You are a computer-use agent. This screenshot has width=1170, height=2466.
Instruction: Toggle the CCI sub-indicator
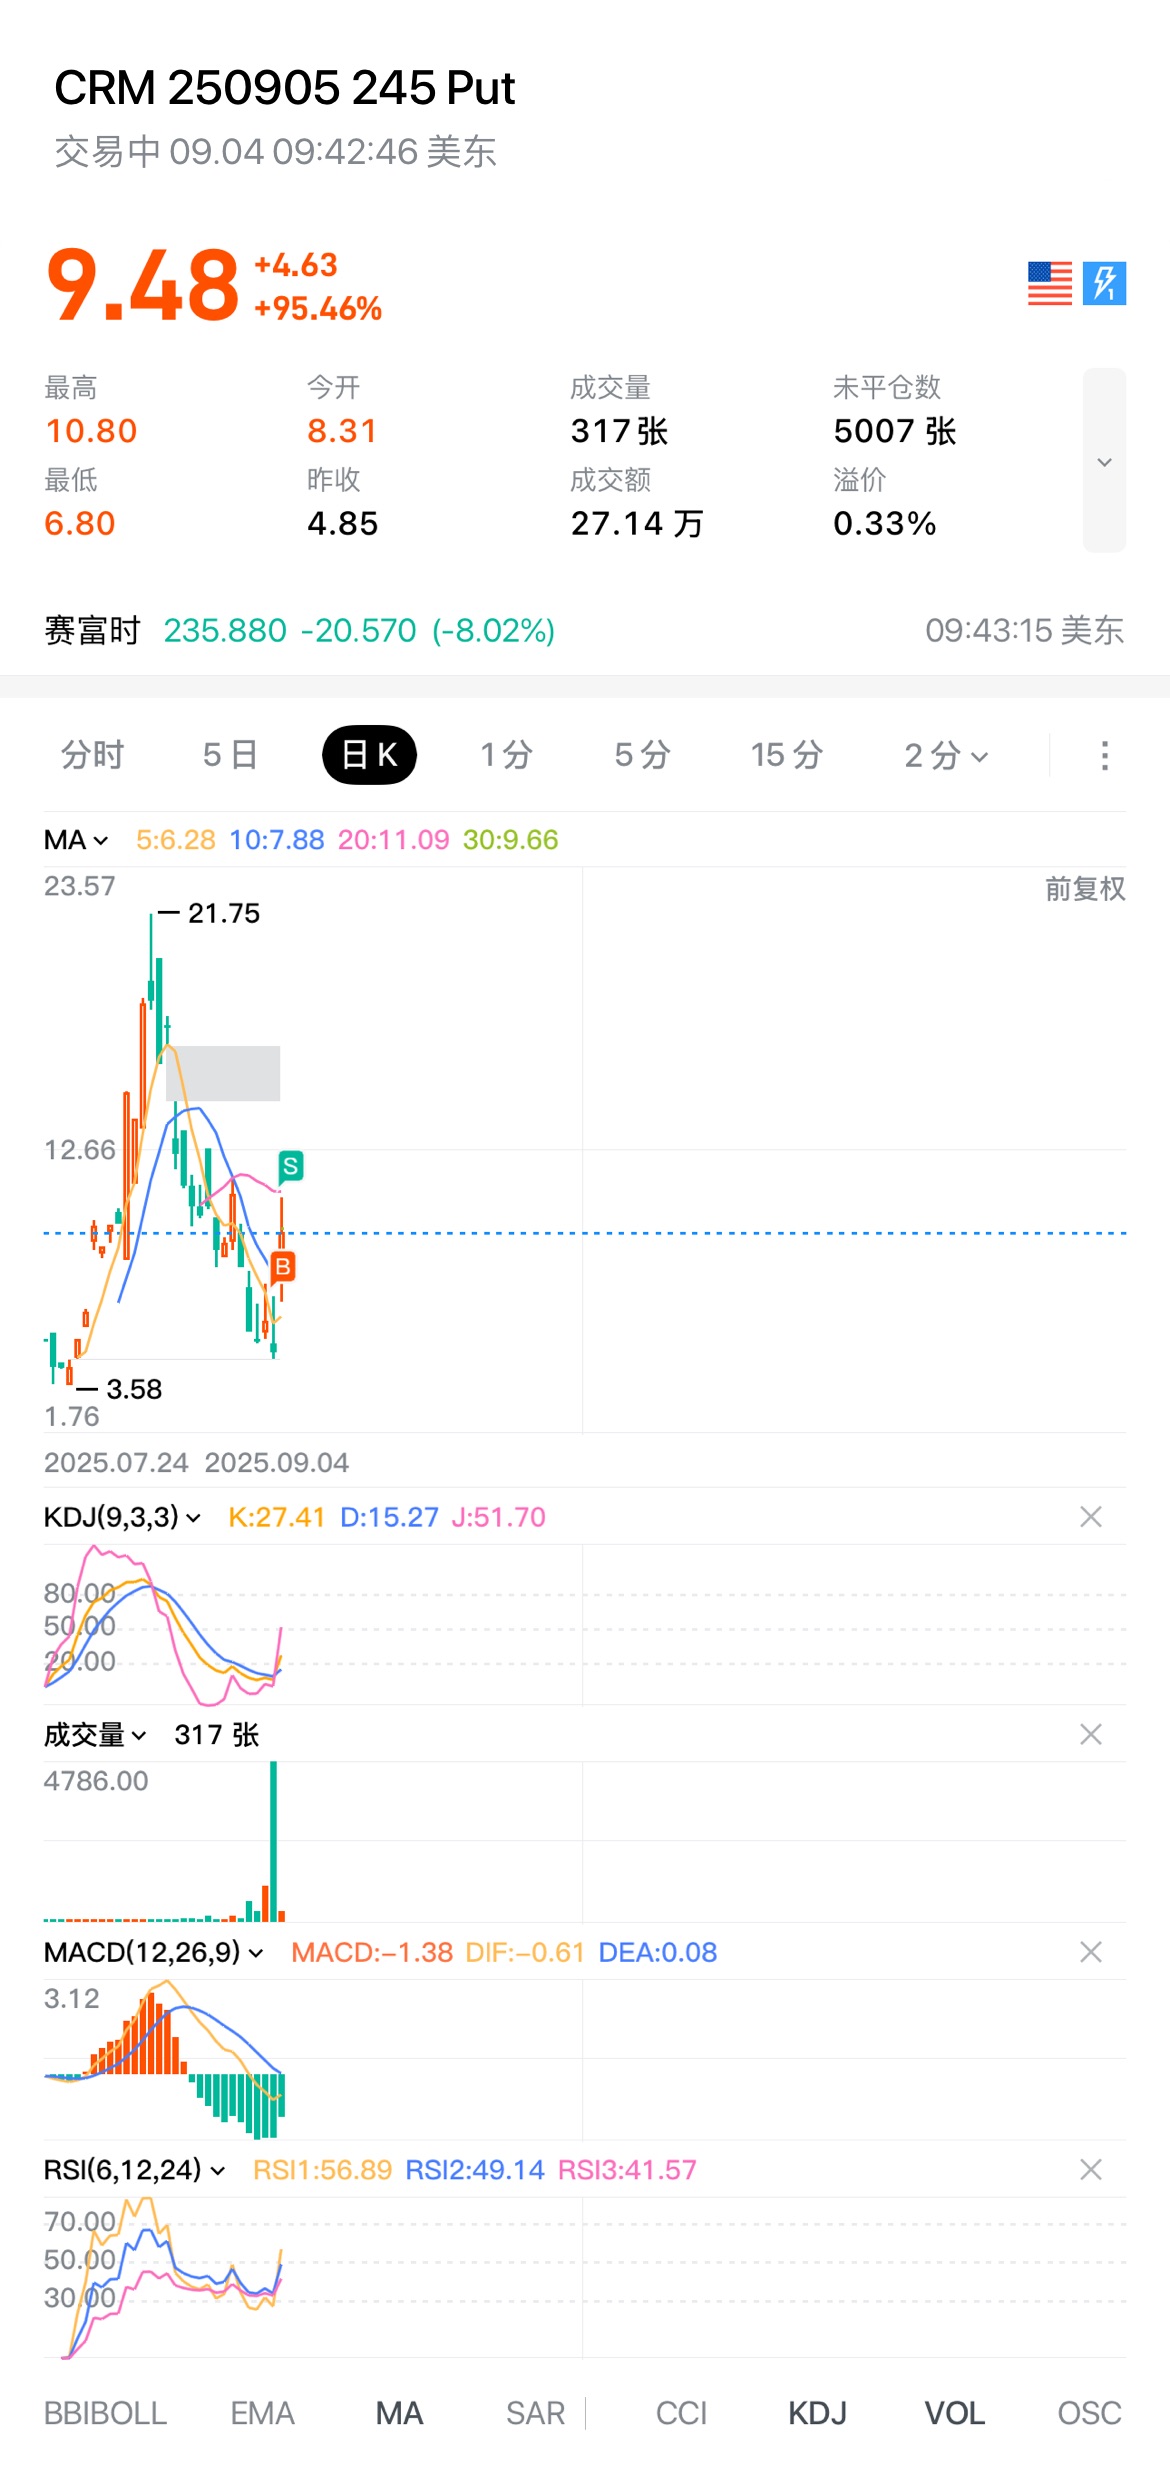[681, 2413]
